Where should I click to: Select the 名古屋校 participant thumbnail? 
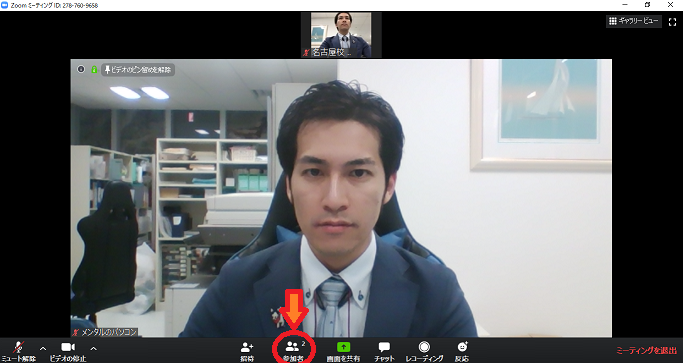click(x=341, y=35)
